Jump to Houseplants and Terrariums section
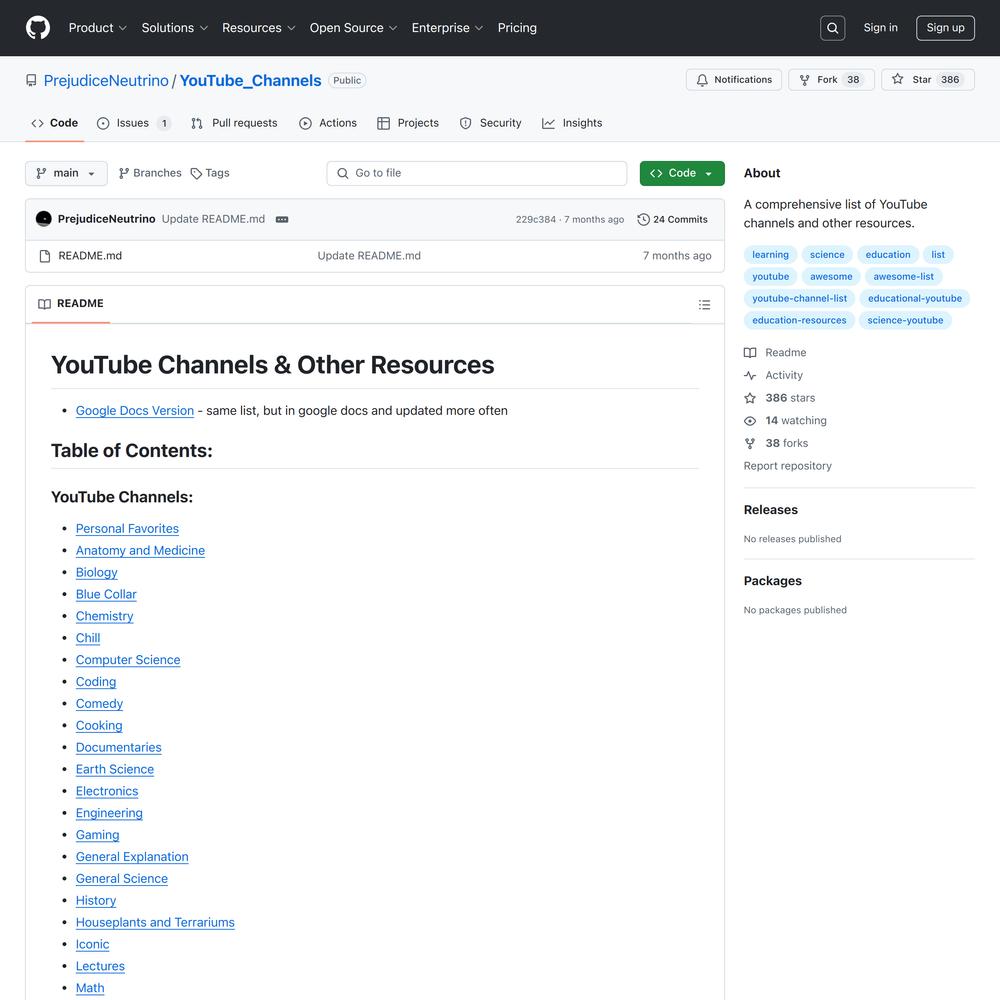This screenshot has width=1000, height=1000. point(155,923)
